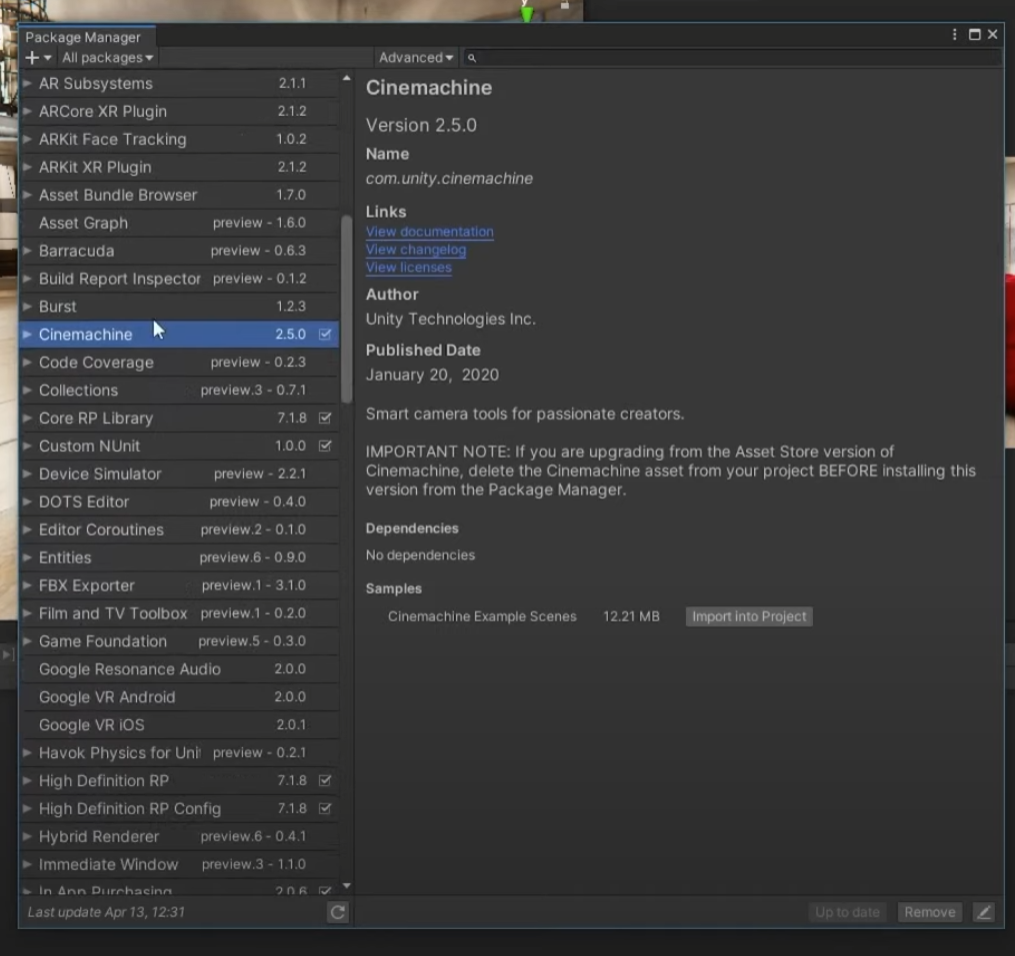Viewport: 1015px width, 956px height.
Task: Expand the Cinemachine package arrow
Action: click(27, 334)
